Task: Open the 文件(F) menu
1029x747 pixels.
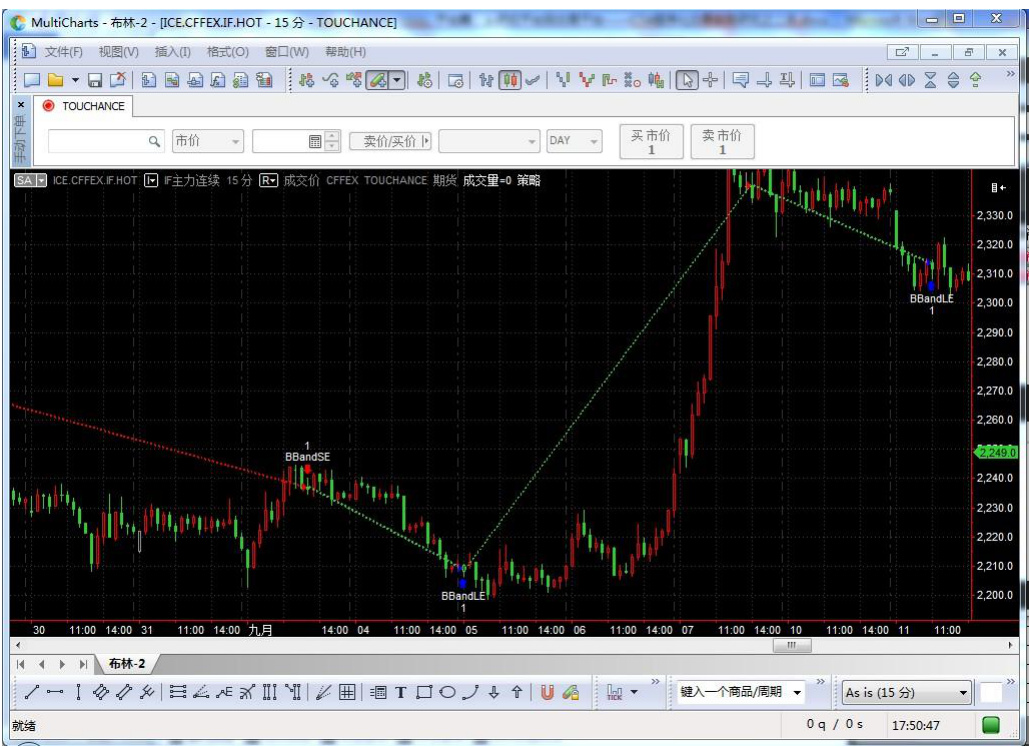Action: click(x=64, y=52)
